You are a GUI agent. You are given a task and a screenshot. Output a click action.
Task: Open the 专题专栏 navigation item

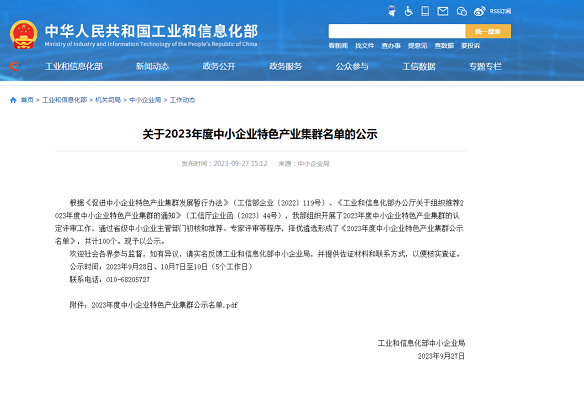point(485,66)
